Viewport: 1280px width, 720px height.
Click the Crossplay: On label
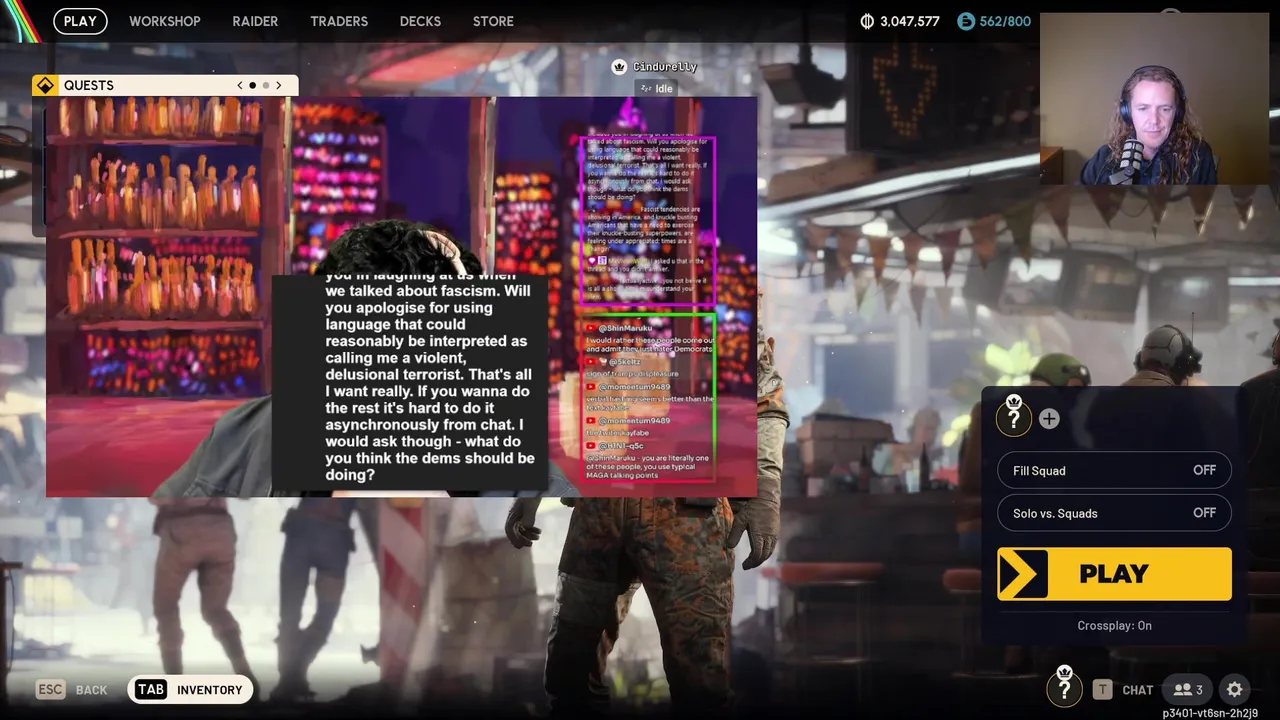click(1114, 625)
